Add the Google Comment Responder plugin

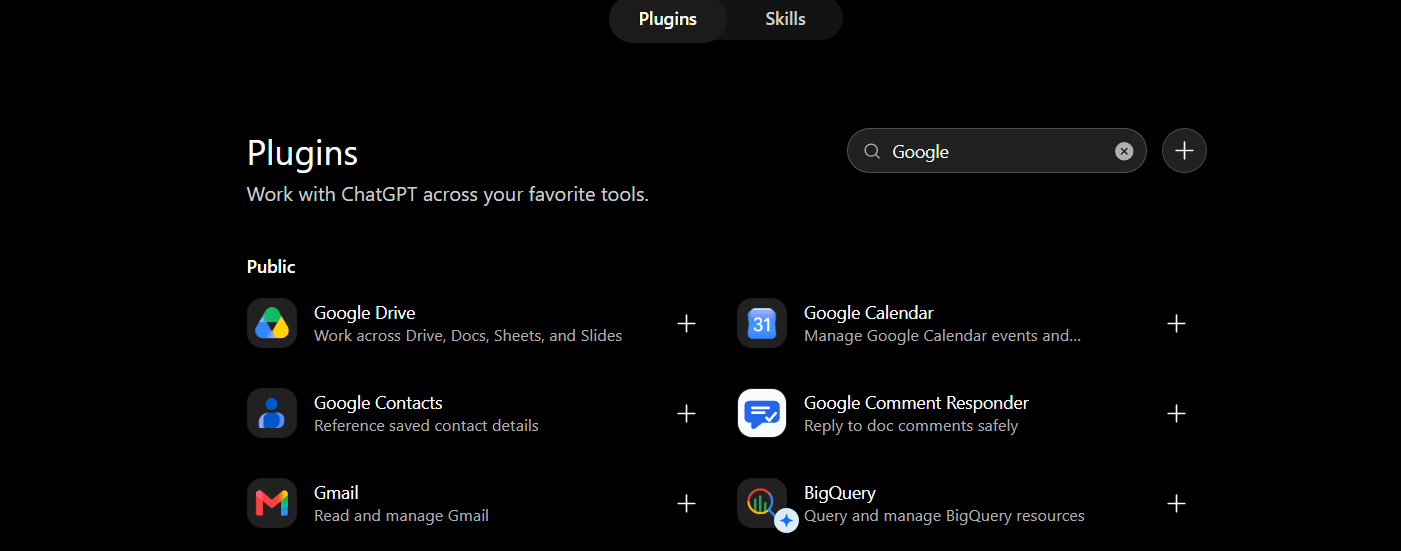click(x=1176, y=413)
